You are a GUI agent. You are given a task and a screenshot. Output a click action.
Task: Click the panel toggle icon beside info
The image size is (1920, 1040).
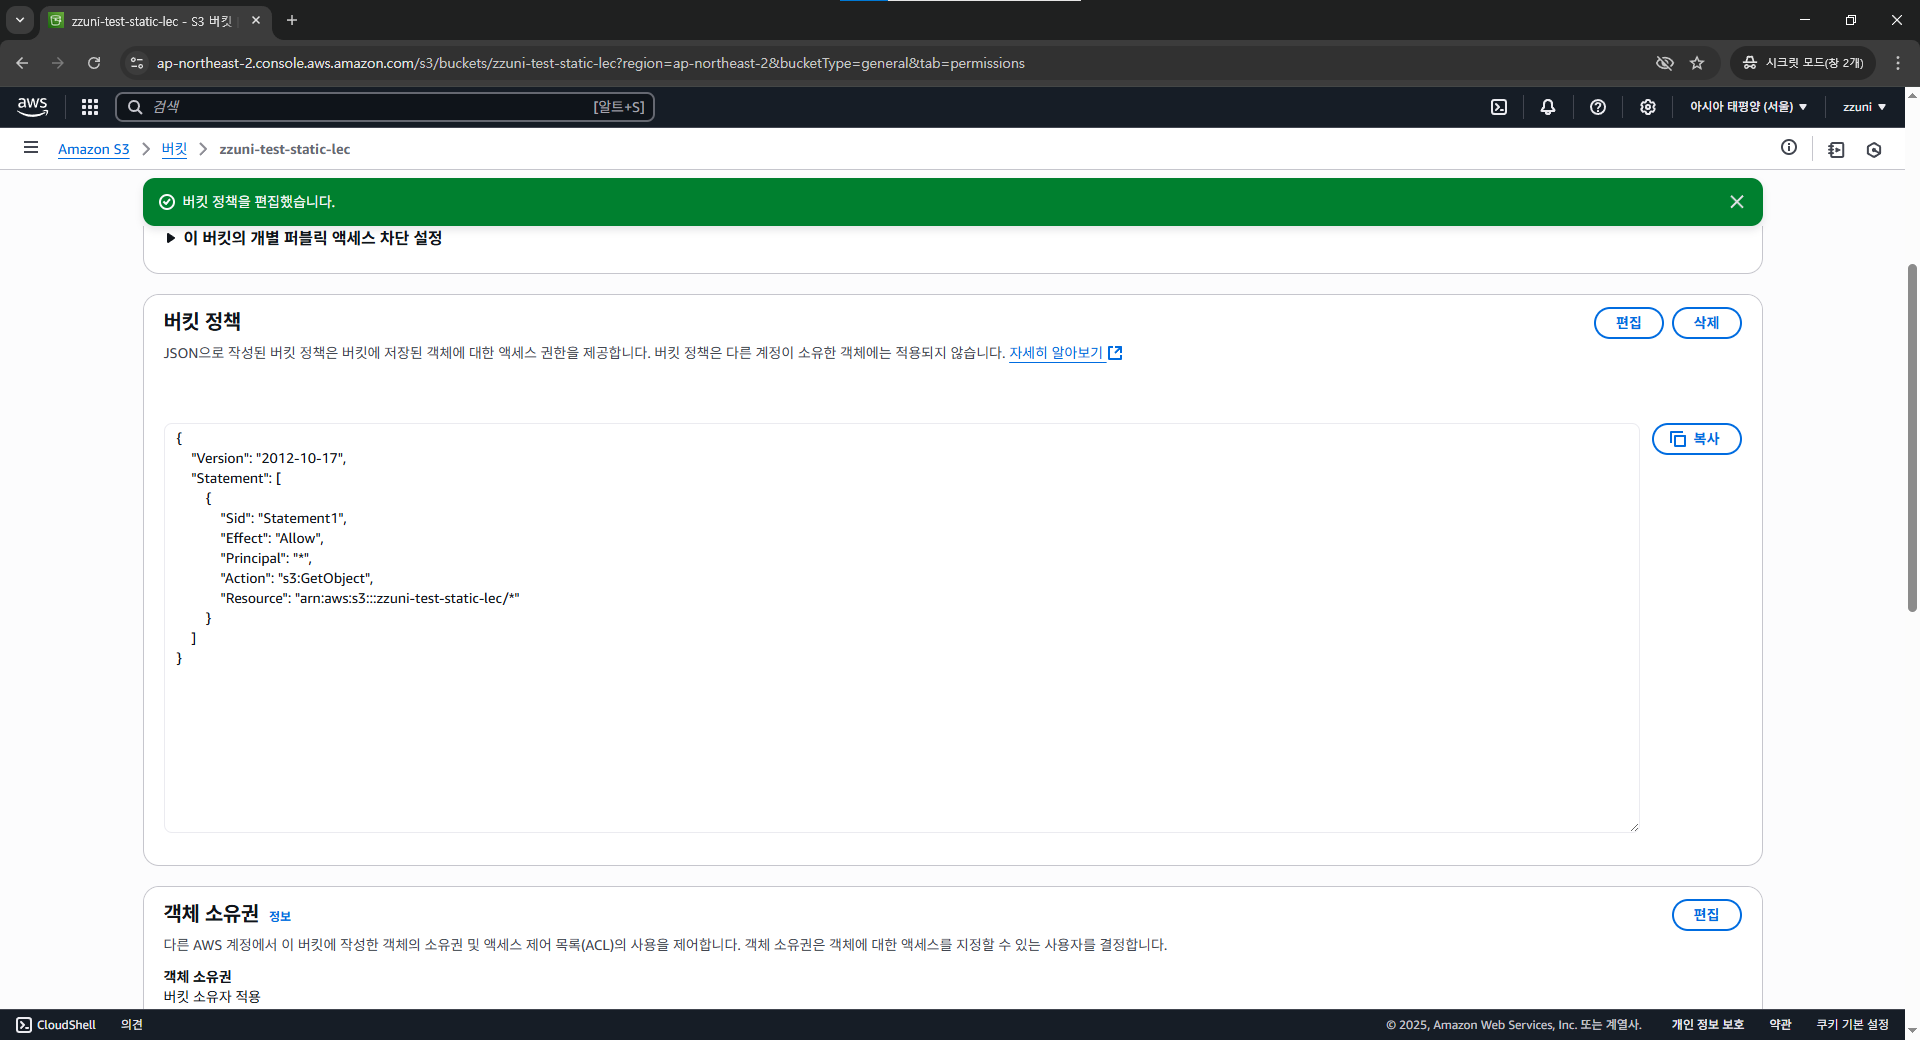click(1836, 150)
